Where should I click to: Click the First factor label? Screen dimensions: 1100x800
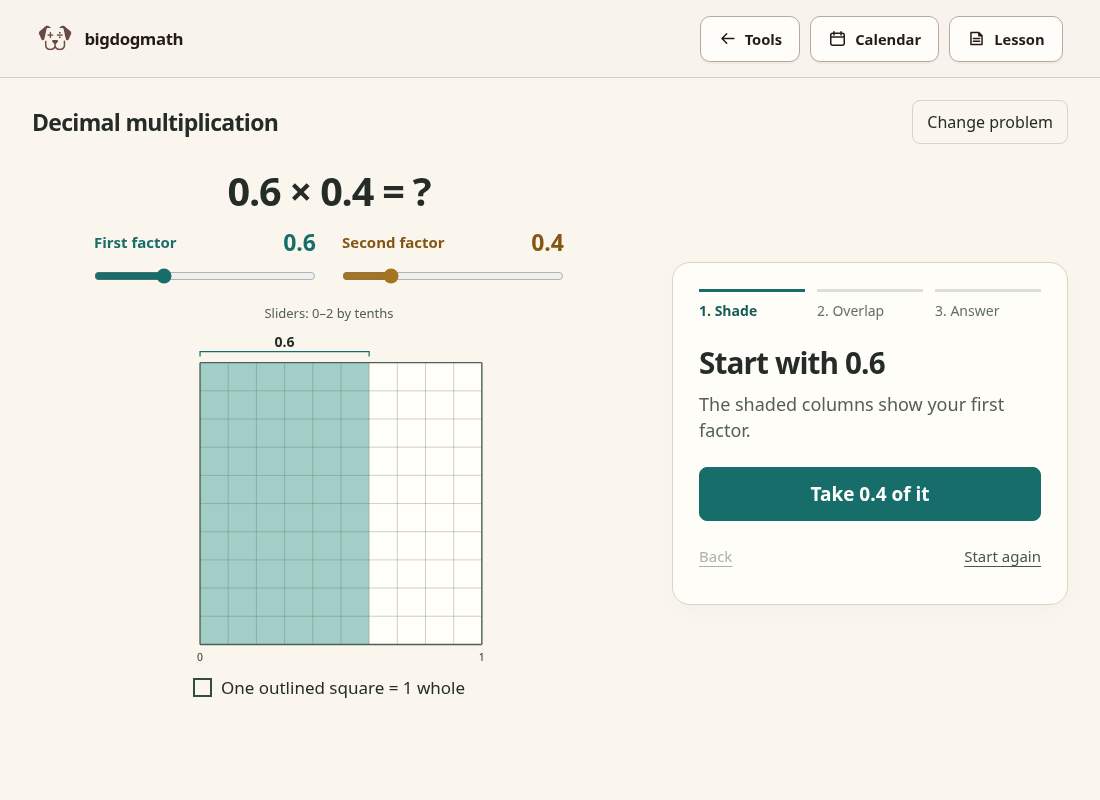click(135, 243)
